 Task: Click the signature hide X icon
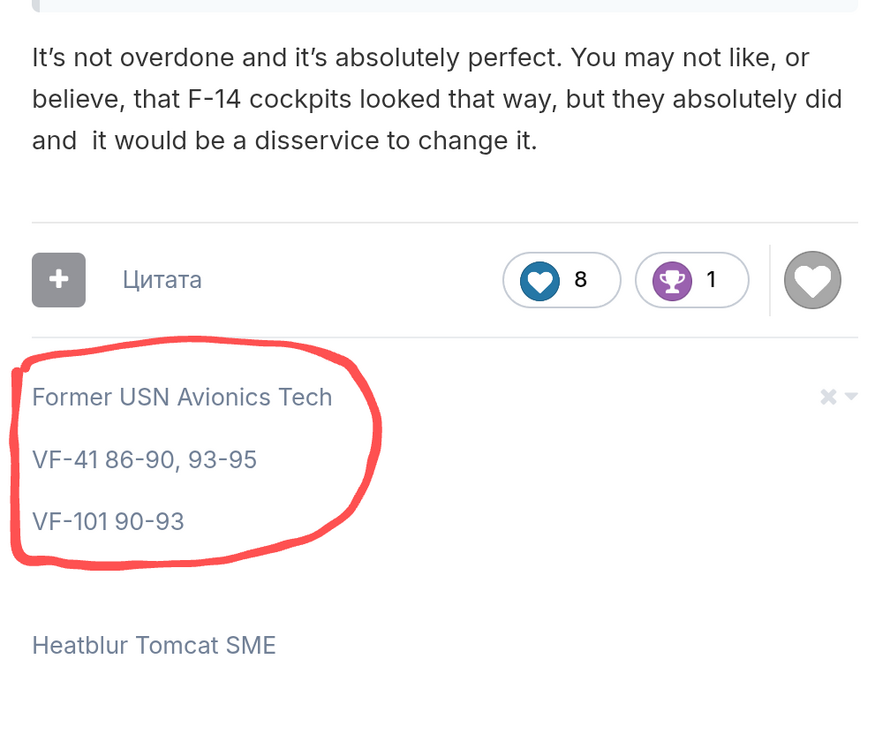click(x=827, y=397)
